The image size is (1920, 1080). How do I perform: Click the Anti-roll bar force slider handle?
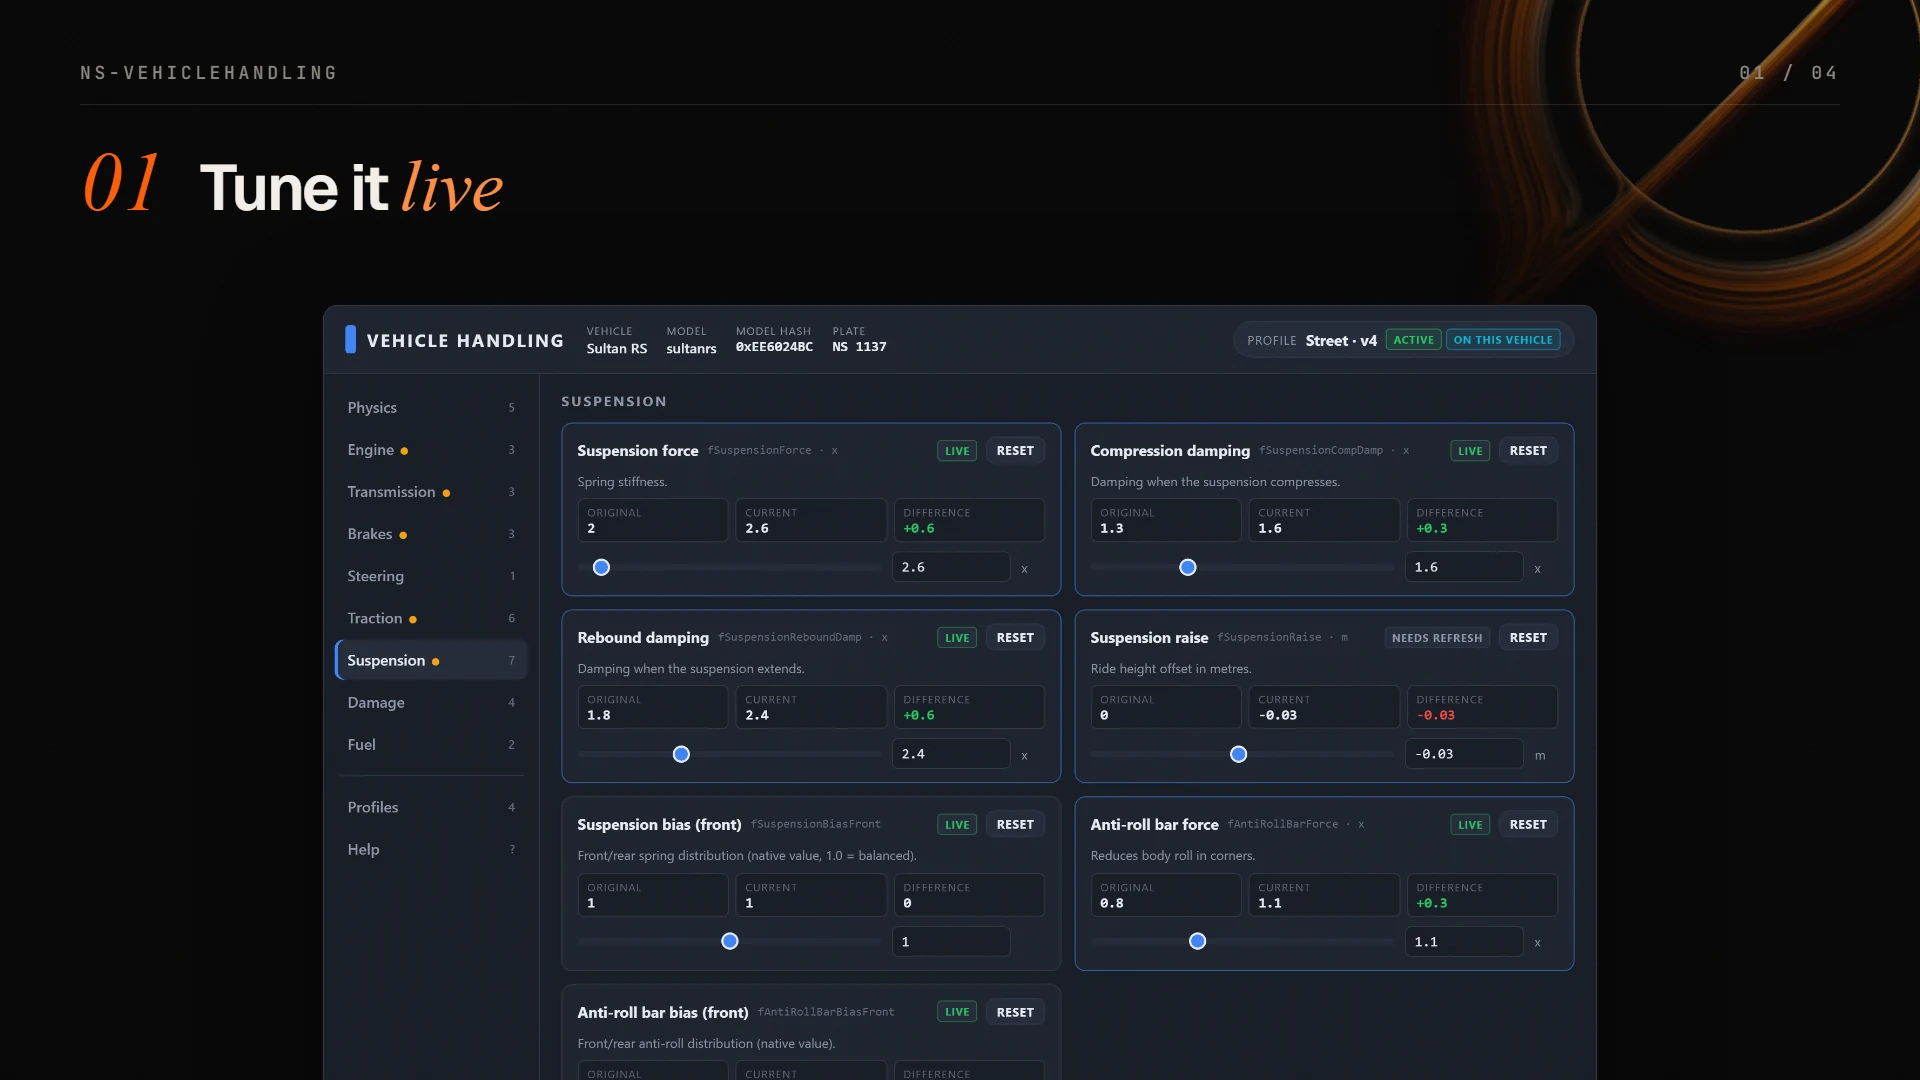[1197, 941]
